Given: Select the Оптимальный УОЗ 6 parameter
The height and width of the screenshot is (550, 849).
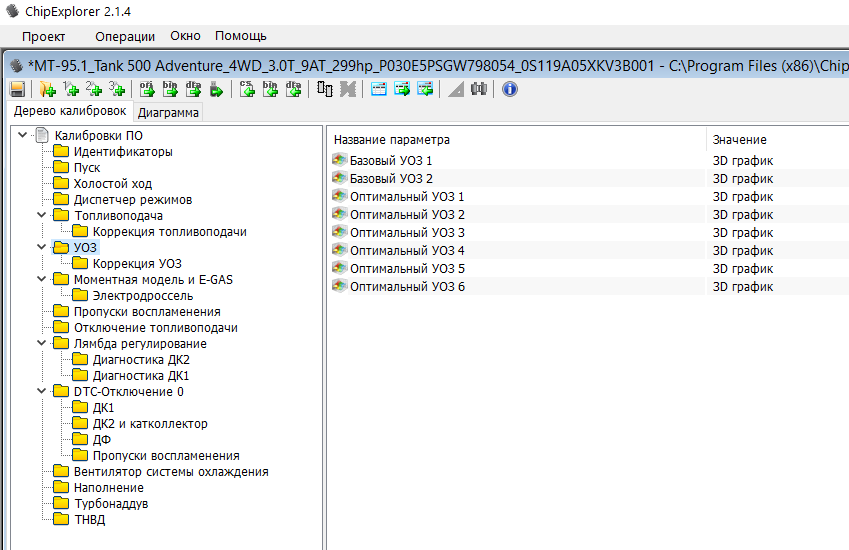Looking at the screenshot, I should tap(407, 286).
